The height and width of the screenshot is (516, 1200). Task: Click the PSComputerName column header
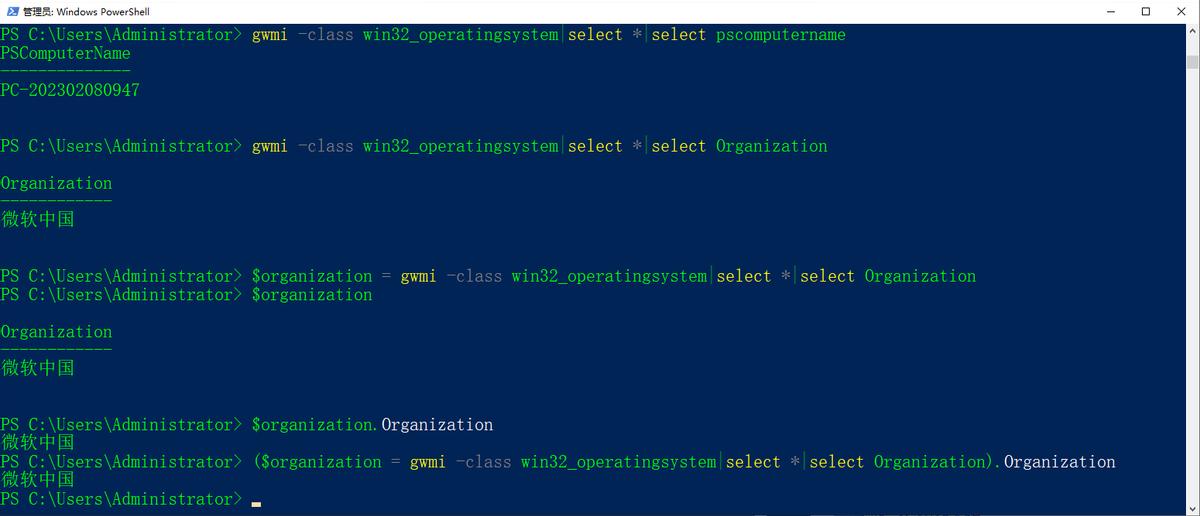pos(66,53)
